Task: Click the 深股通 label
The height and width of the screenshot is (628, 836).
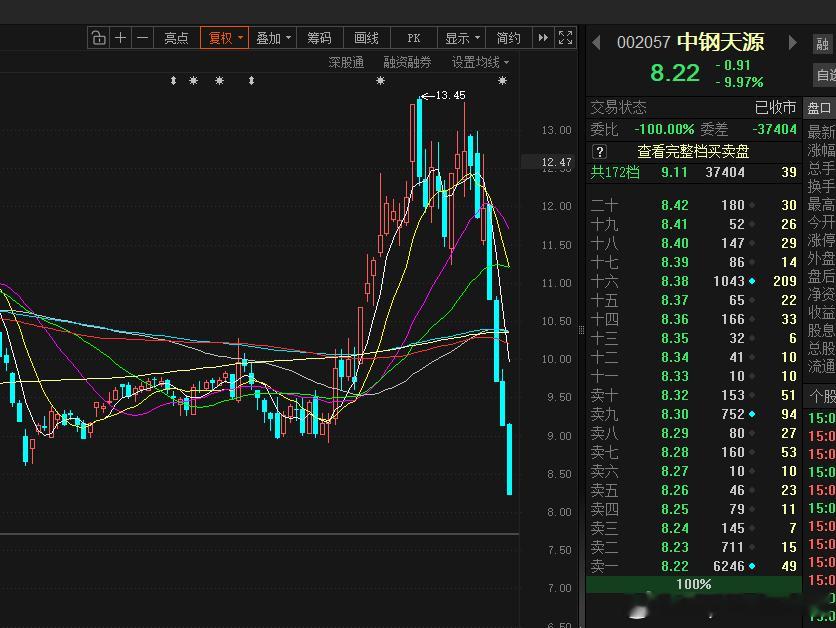Action: pos(347,62)
